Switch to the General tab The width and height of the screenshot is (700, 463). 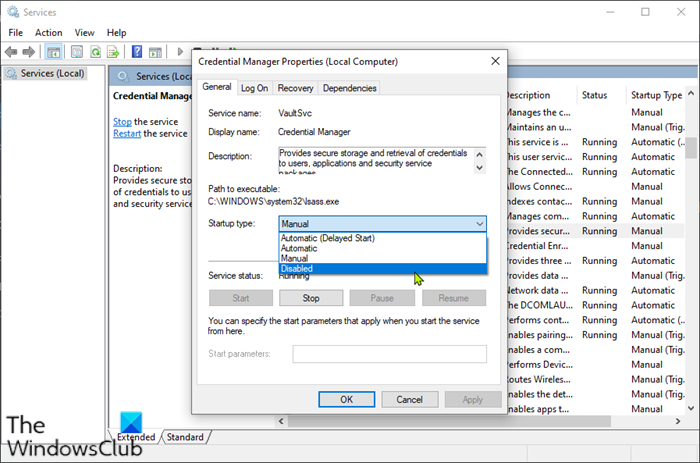(x=217, y=87)
